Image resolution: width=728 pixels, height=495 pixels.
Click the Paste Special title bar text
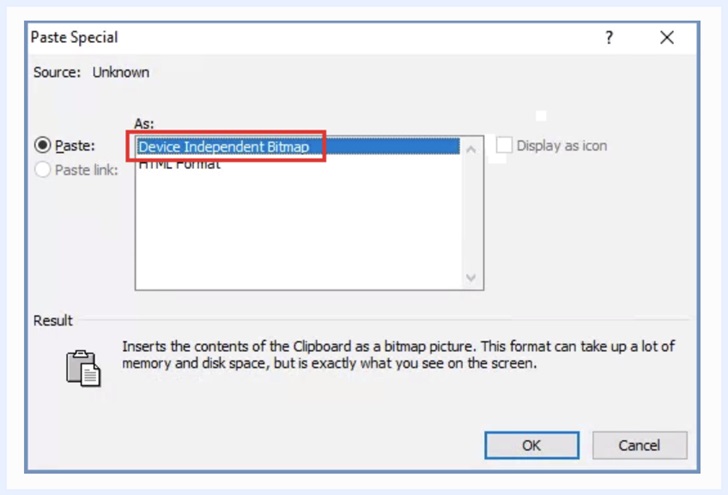(74, 38)
